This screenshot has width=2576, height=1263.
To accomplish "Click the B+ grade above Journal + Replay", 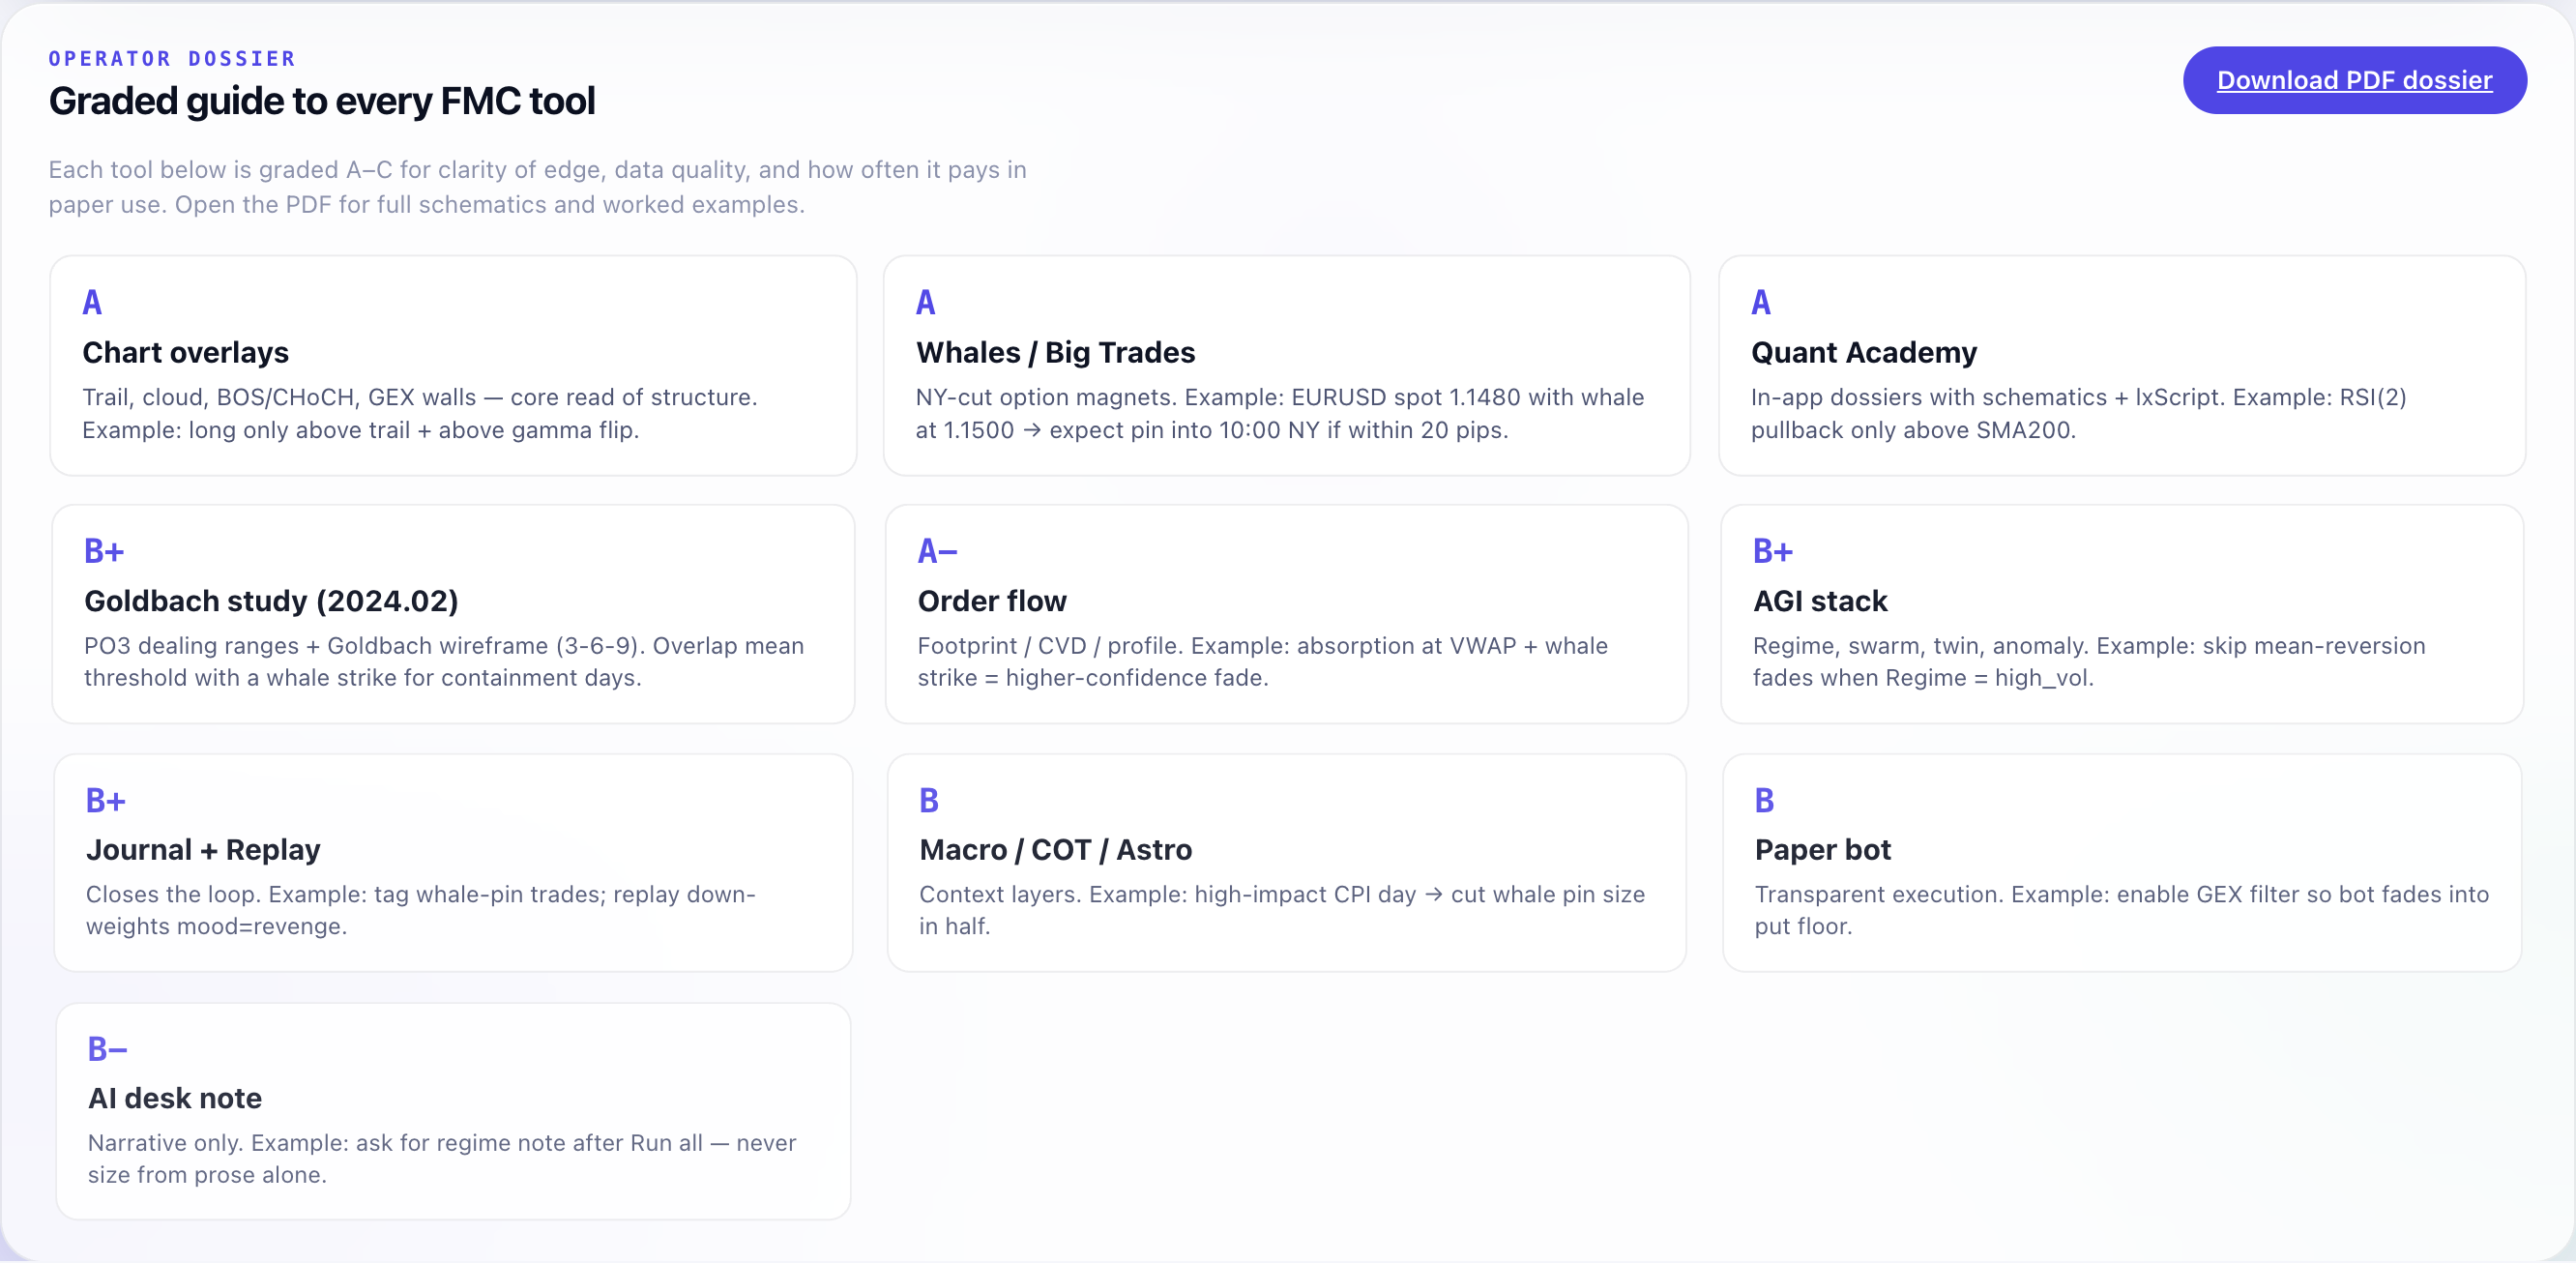I will [x=106, y=800].
